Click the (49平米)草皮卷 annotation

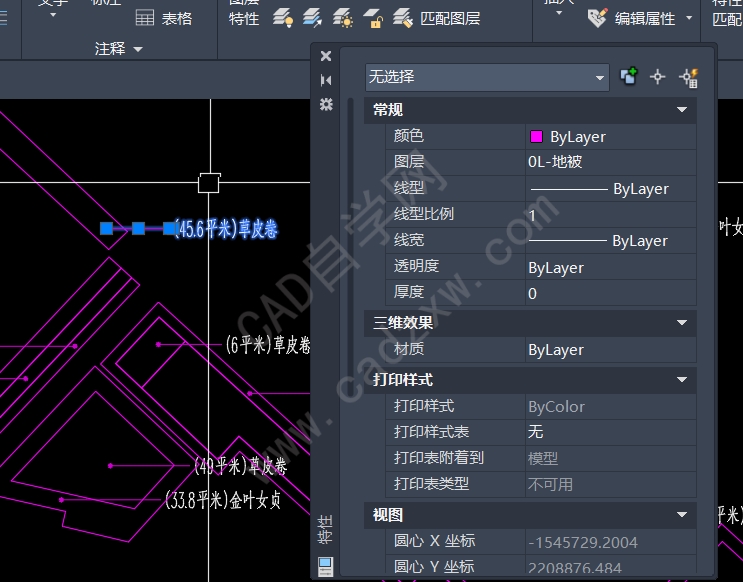pos(241,466)
